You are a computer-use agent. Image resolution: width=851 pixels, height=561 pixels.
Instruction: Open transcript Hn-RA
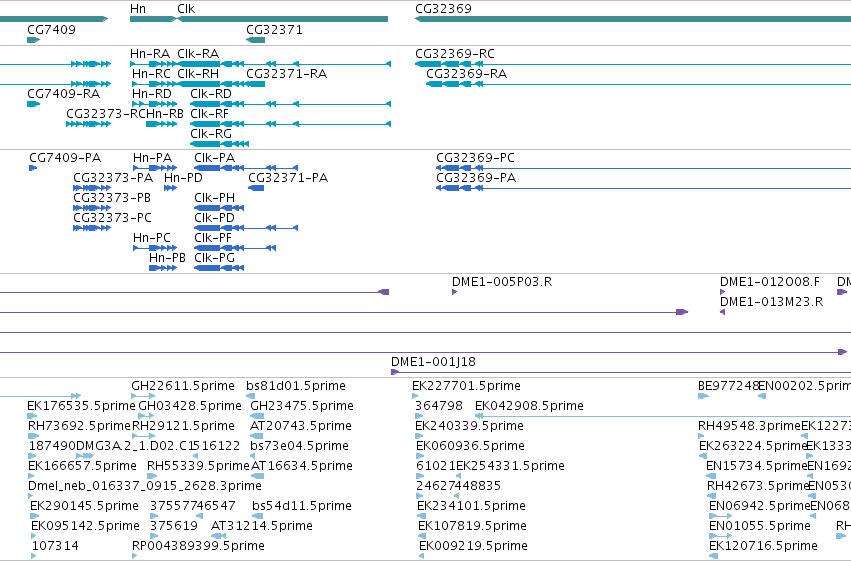click(x=150, y=54)
